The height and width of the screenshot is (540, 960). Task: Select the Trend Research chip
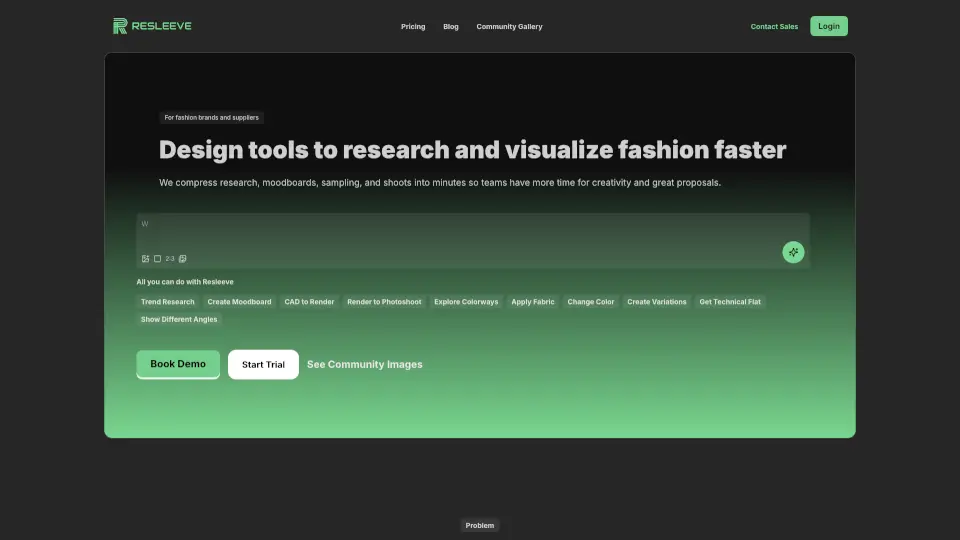pos(168,301)
